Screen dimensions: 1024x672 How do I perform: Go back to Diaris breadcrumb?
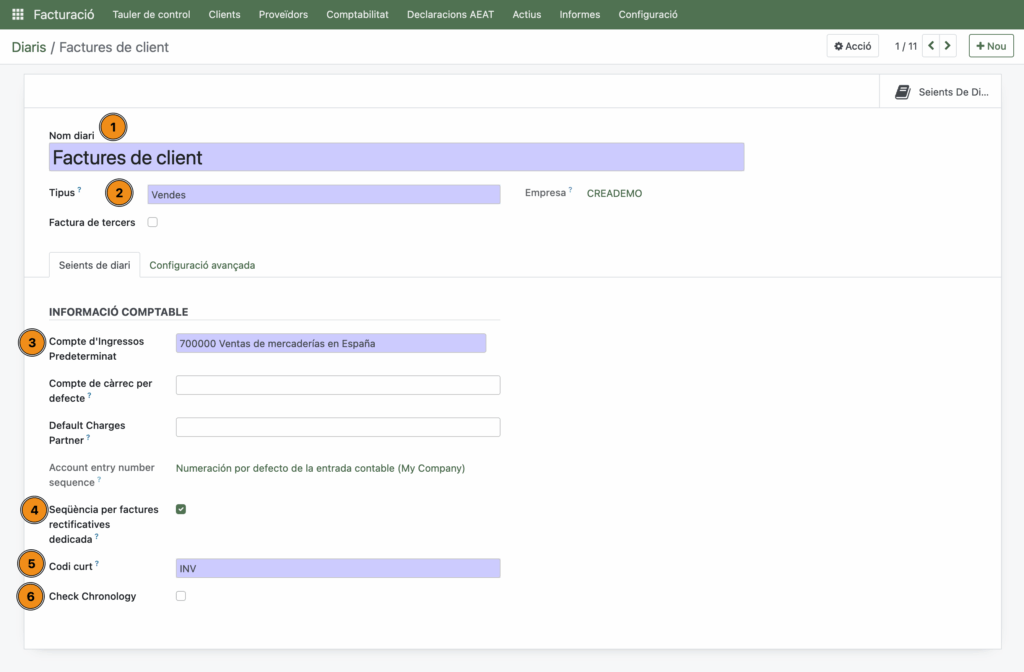29,47
